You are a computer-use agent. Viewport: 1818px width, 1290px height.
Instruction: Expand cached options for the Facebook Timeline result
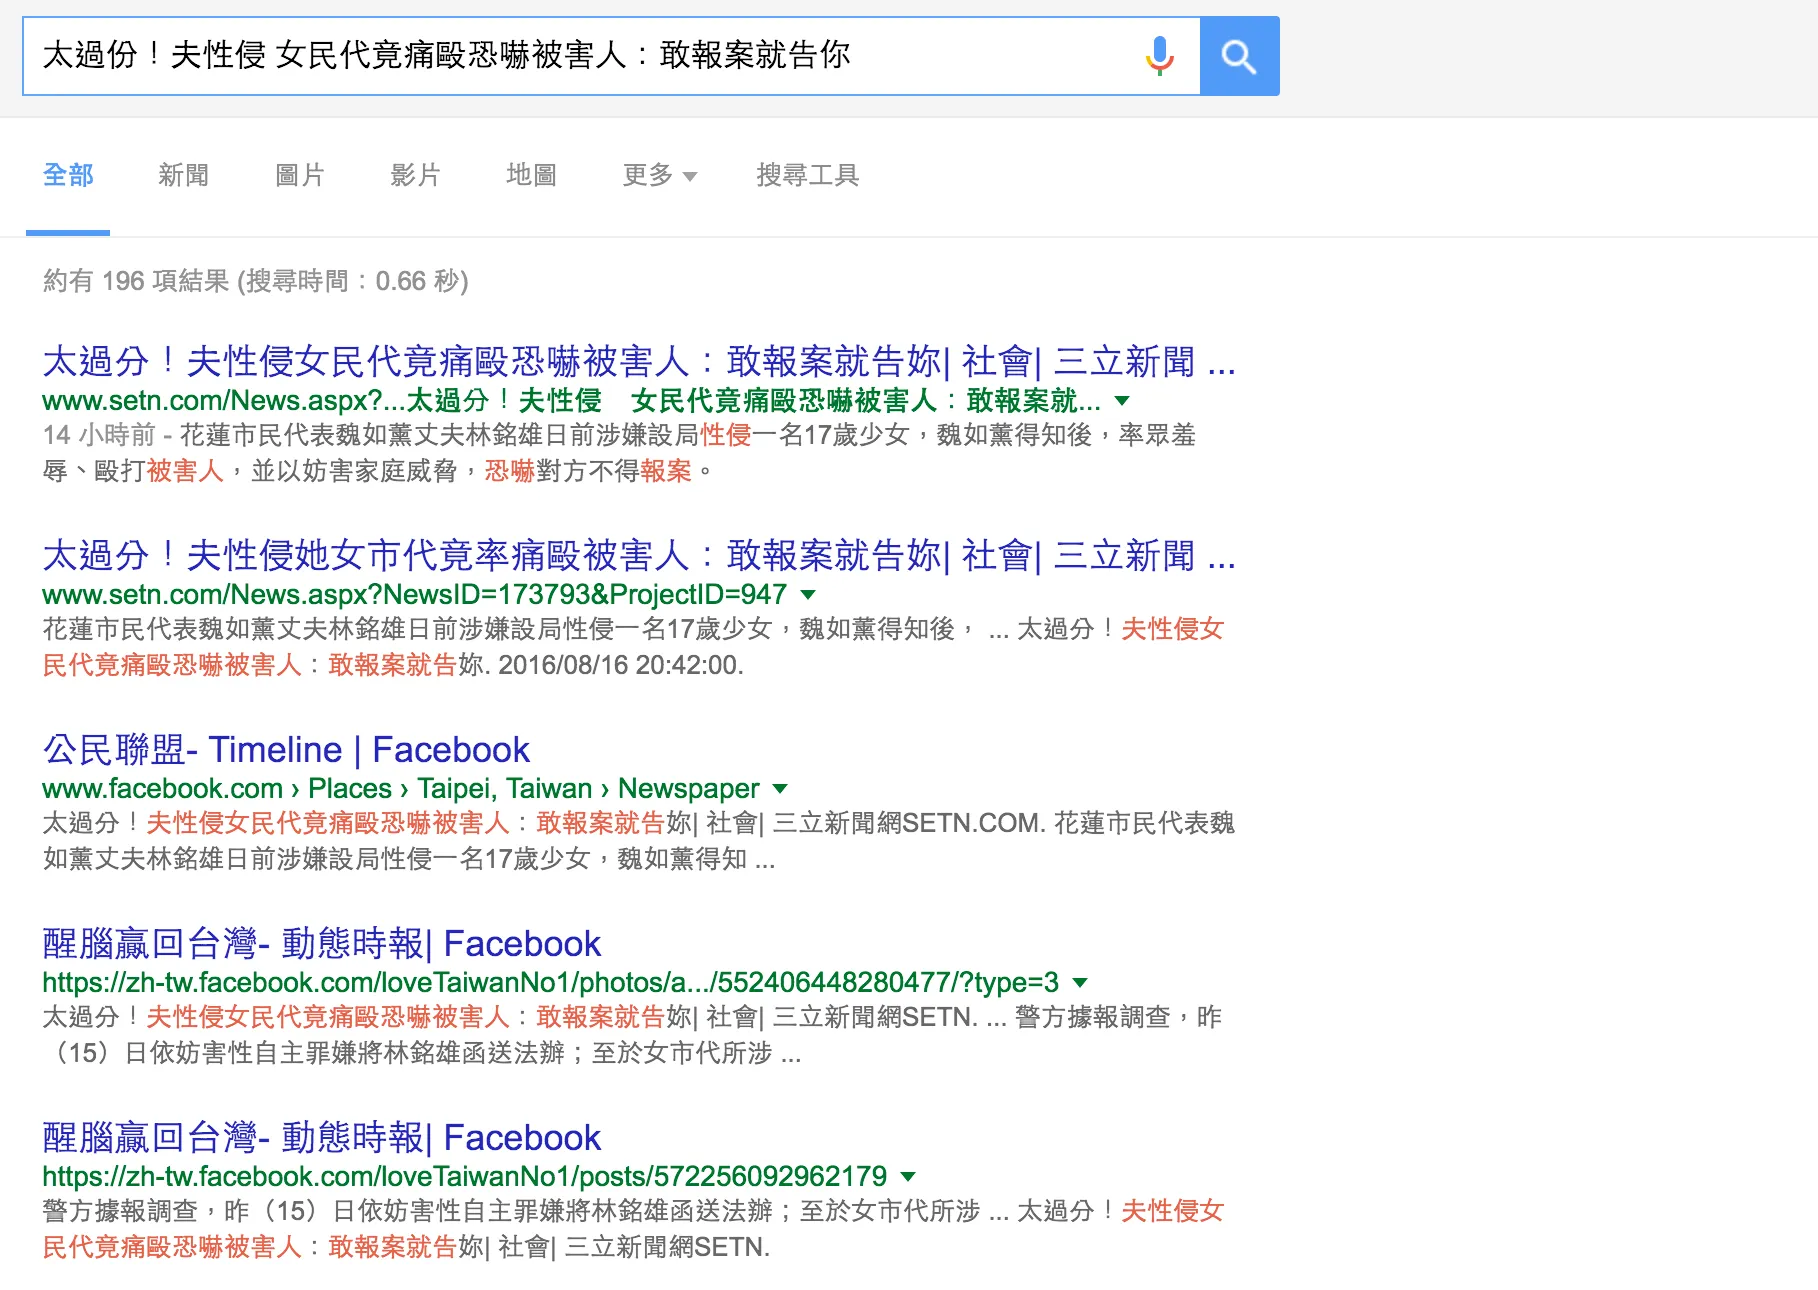click(781, 789)
